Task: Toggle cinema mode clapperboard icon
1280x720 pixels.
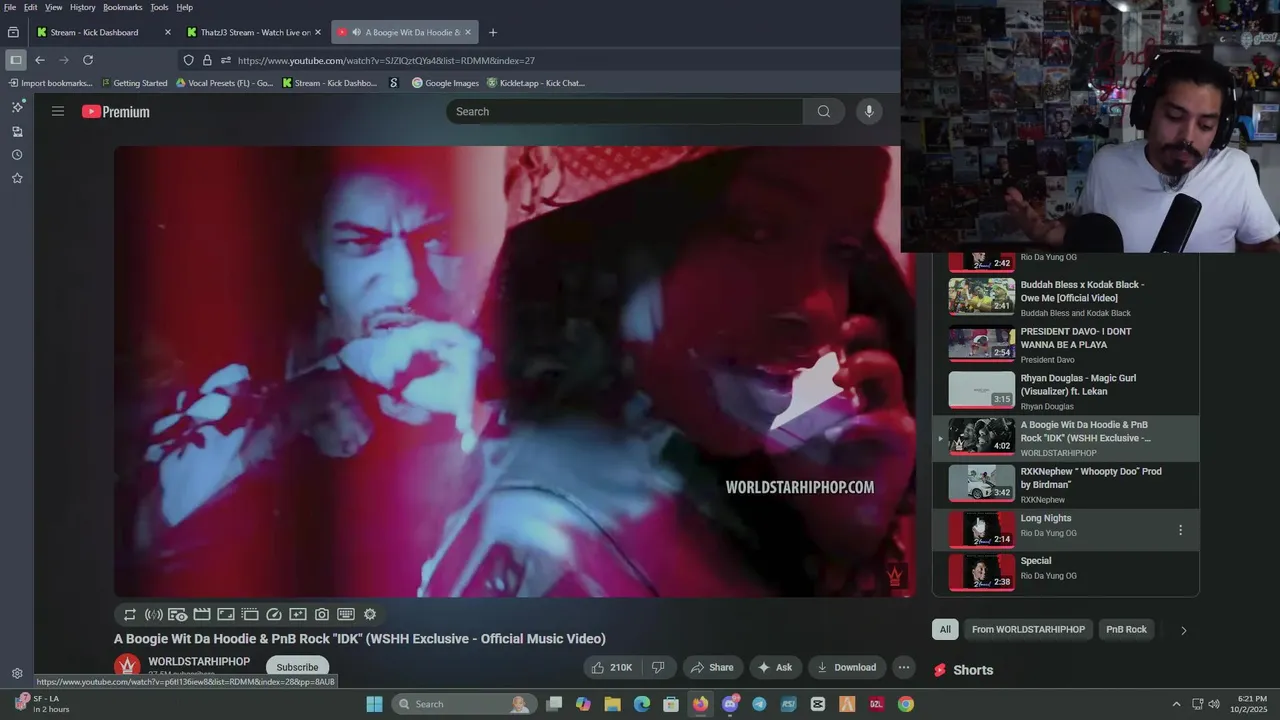Action: point(201,614)
